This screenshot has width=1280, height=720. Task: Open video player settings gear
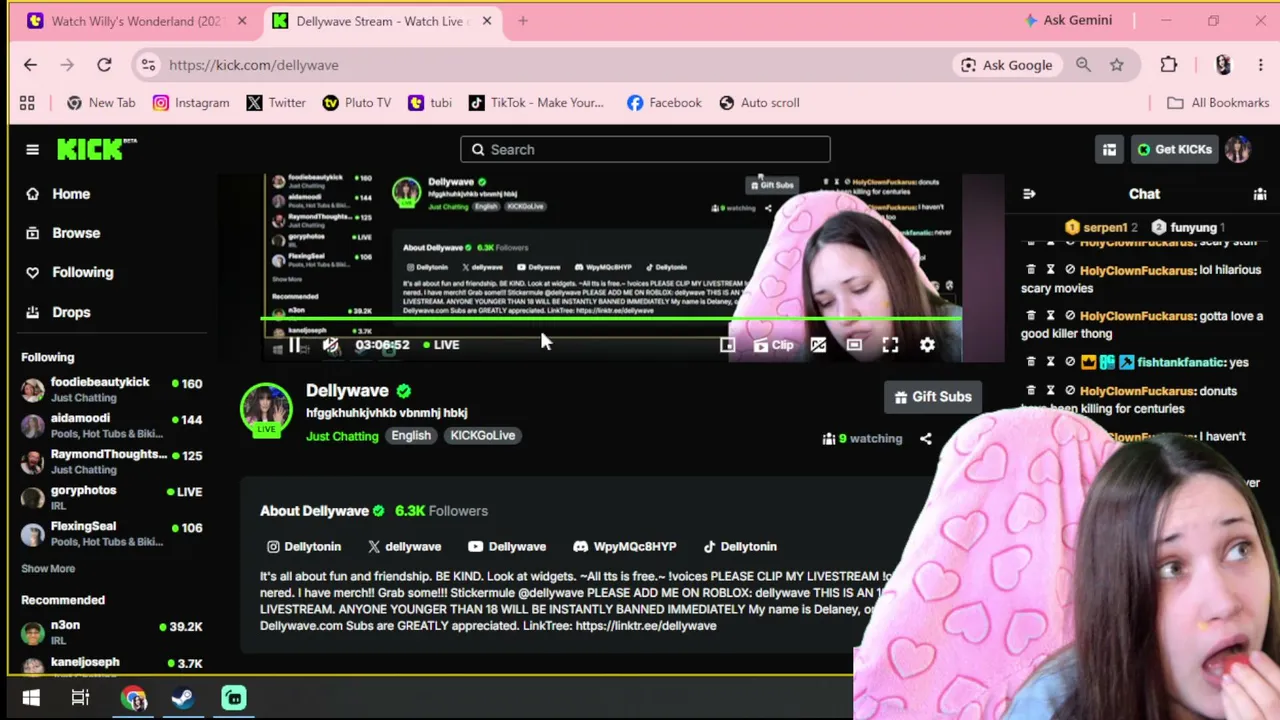[x=927, y=345]
